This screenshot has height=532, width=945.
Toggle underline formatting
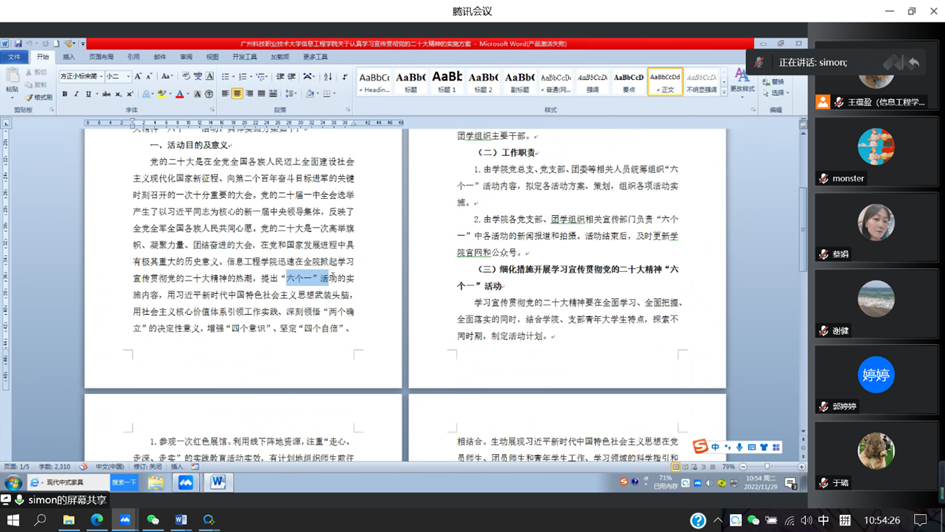(89, 94)
